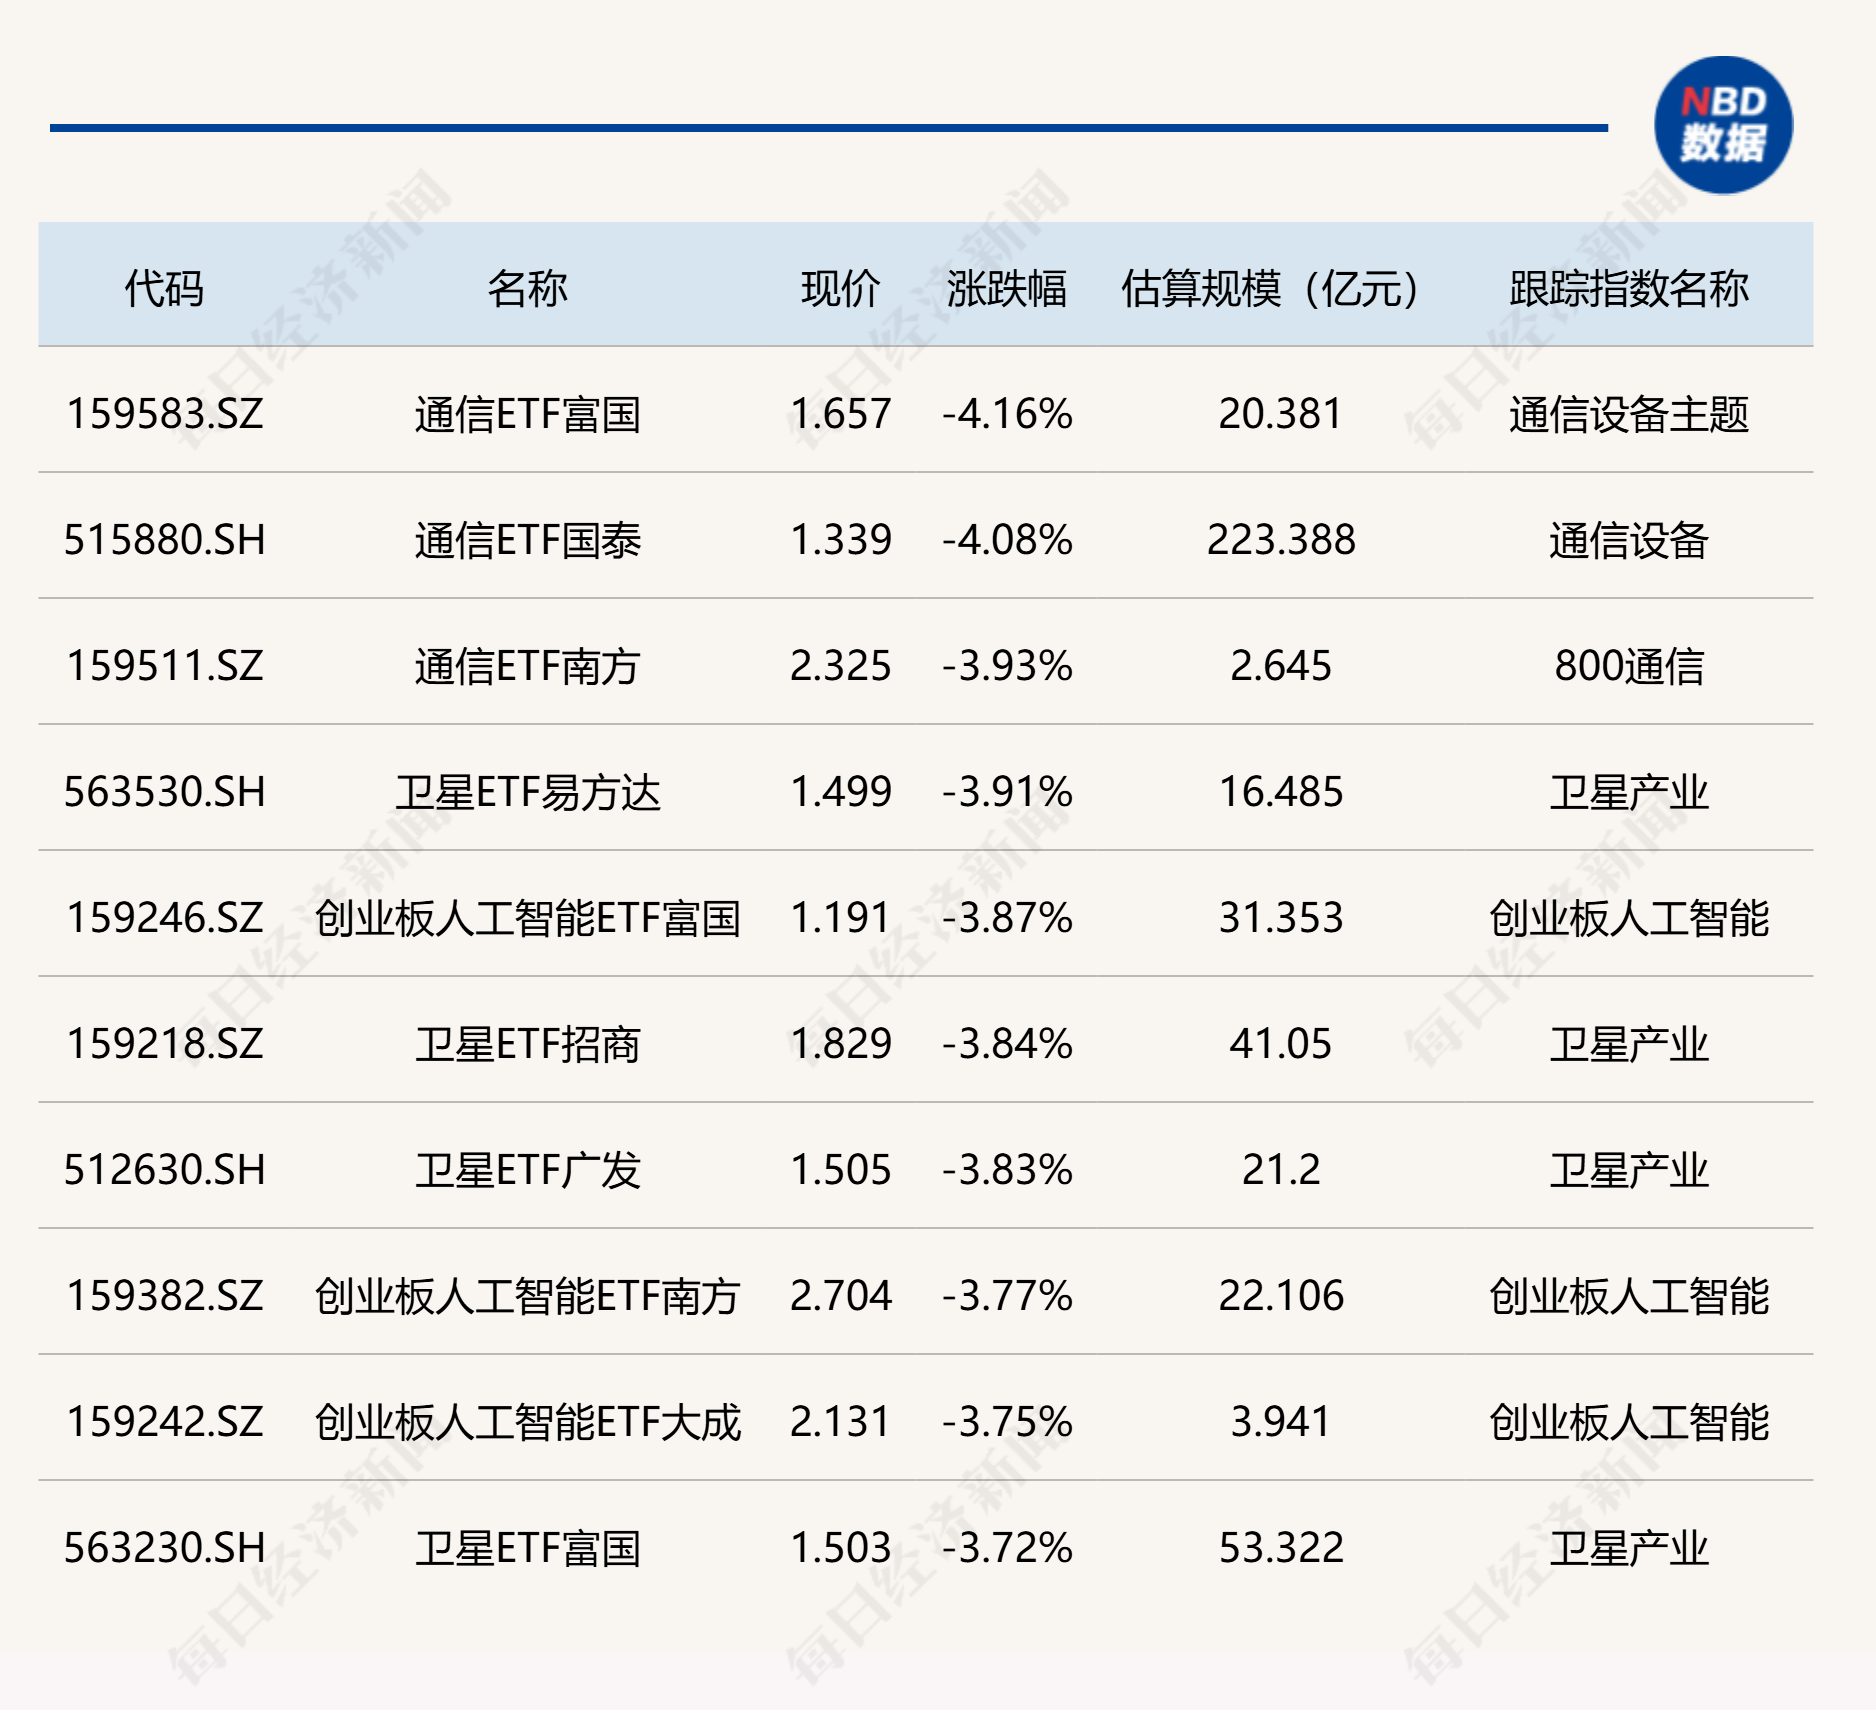Open 通信ETF富国 fund name
Screen dimensions: 1876x1710
(524, 413)
